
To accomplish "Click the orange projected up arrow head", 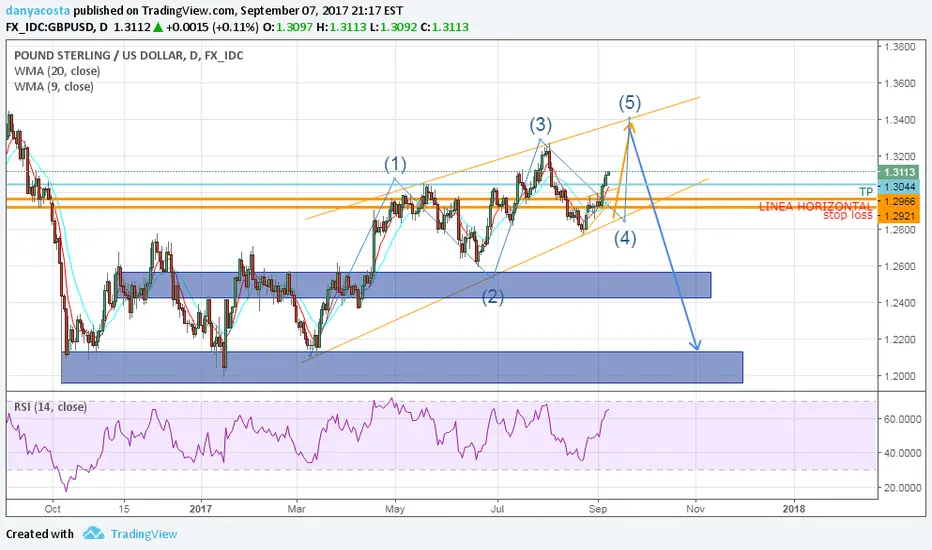I will click(629, 125).
